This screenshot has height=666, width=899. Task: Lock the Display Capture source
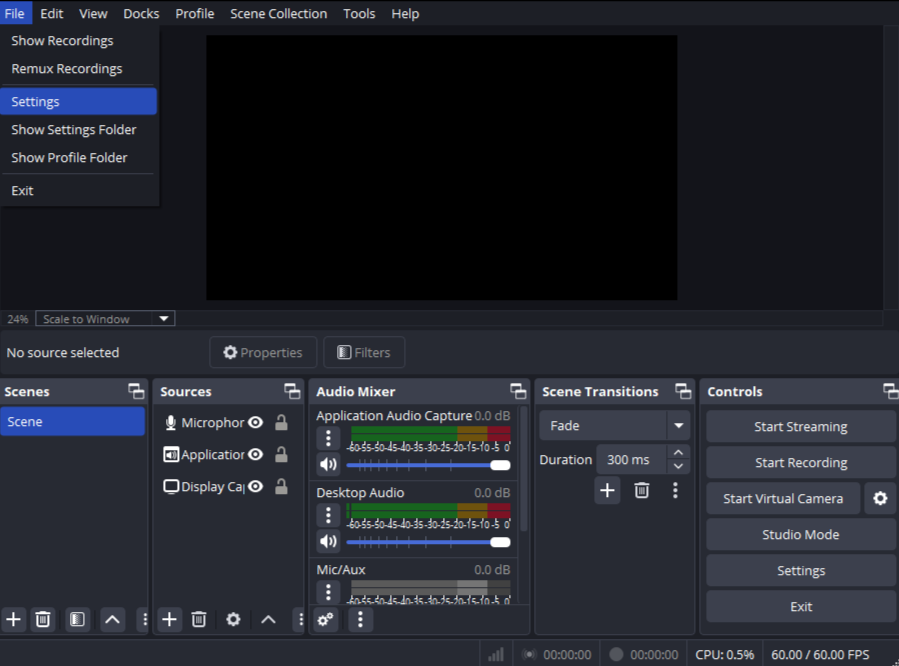281,487
